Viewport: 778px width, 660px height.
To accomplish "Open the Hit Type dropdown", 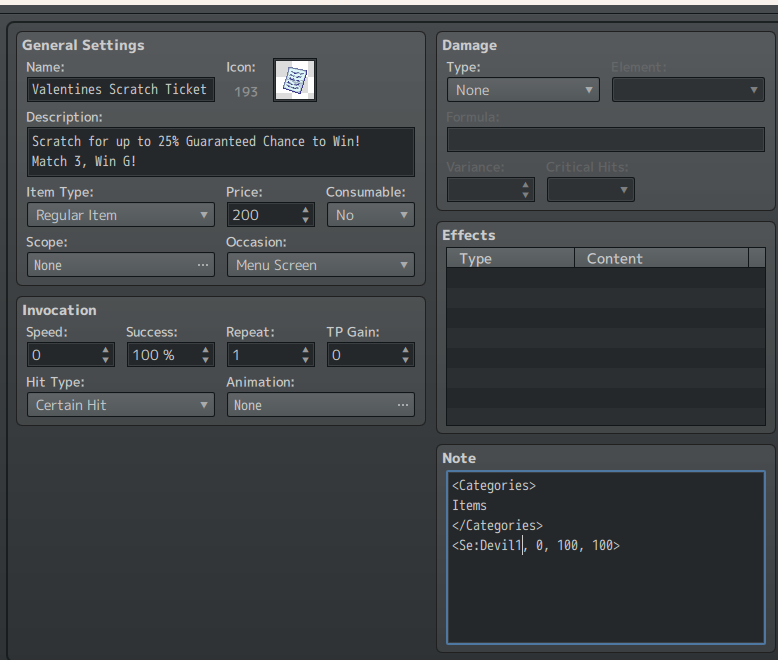I will pos(121,405).
